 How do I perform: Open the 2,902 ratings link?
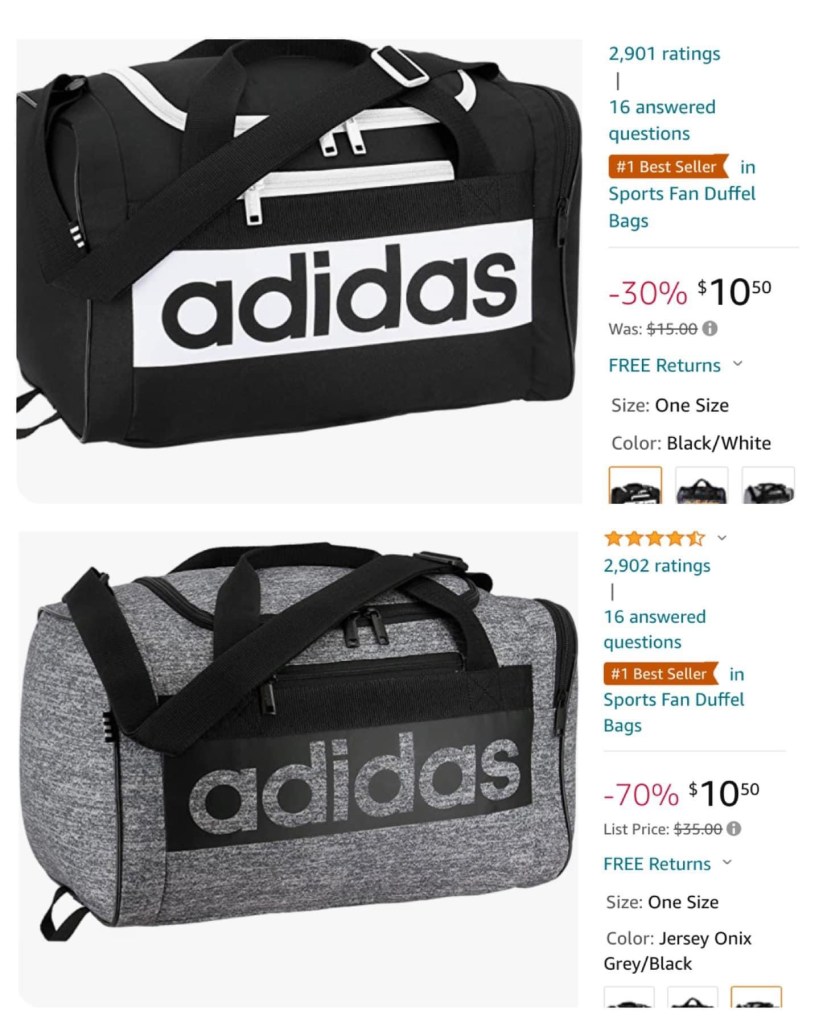(657, 566)
